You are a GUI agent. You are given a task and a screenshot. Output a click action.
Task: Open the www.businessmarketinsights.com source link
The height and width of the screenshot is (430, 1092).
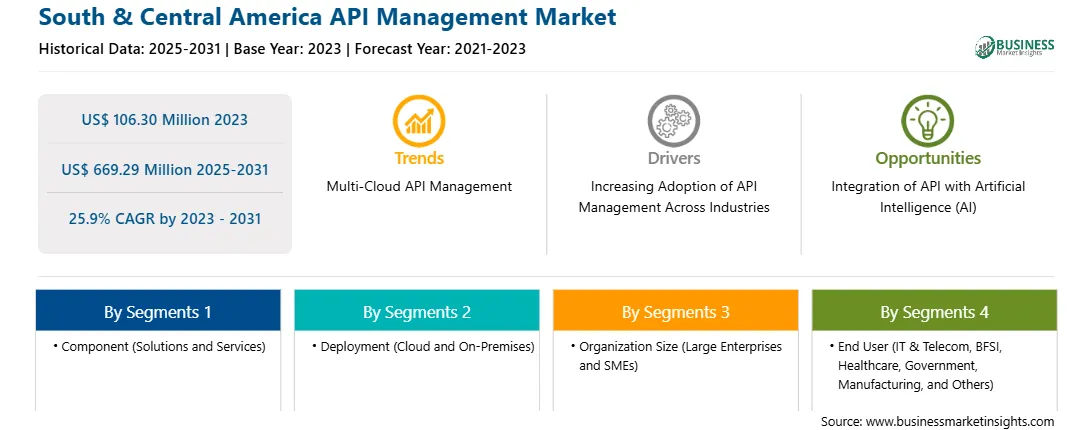[x=960, y=422]
